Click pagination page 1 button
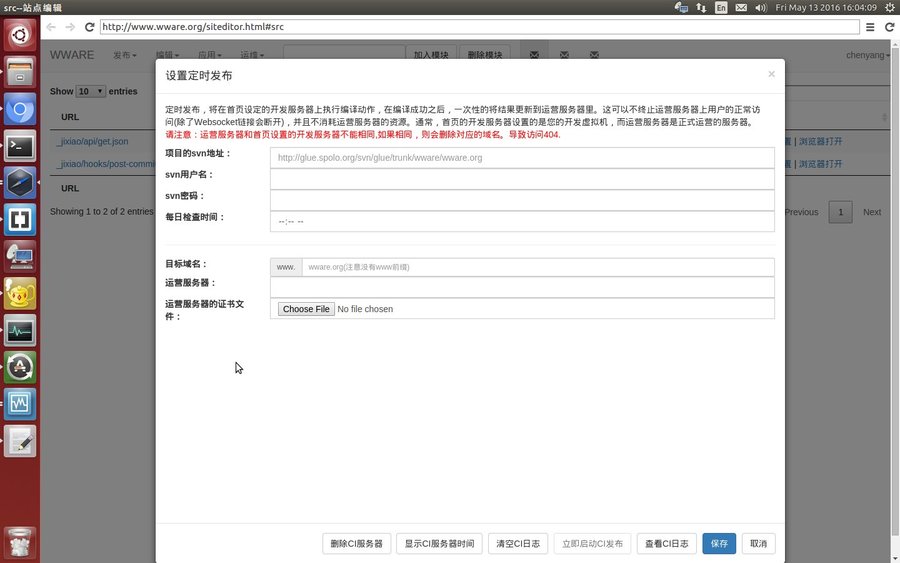 click(x=840, y=212)
